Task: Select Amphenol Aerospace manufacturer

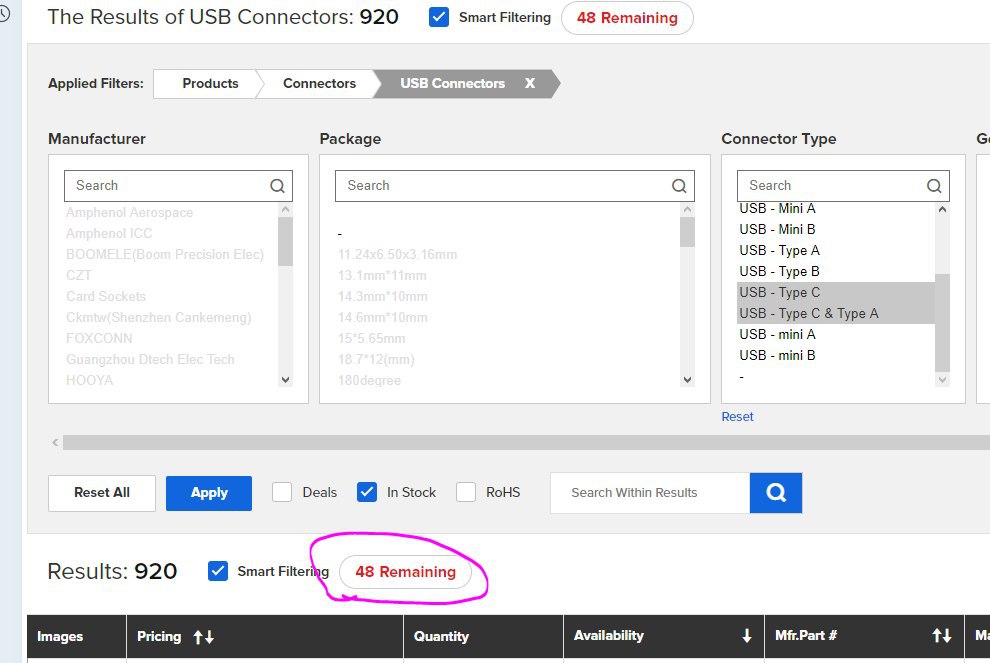Action: click(x=129, y=213)
